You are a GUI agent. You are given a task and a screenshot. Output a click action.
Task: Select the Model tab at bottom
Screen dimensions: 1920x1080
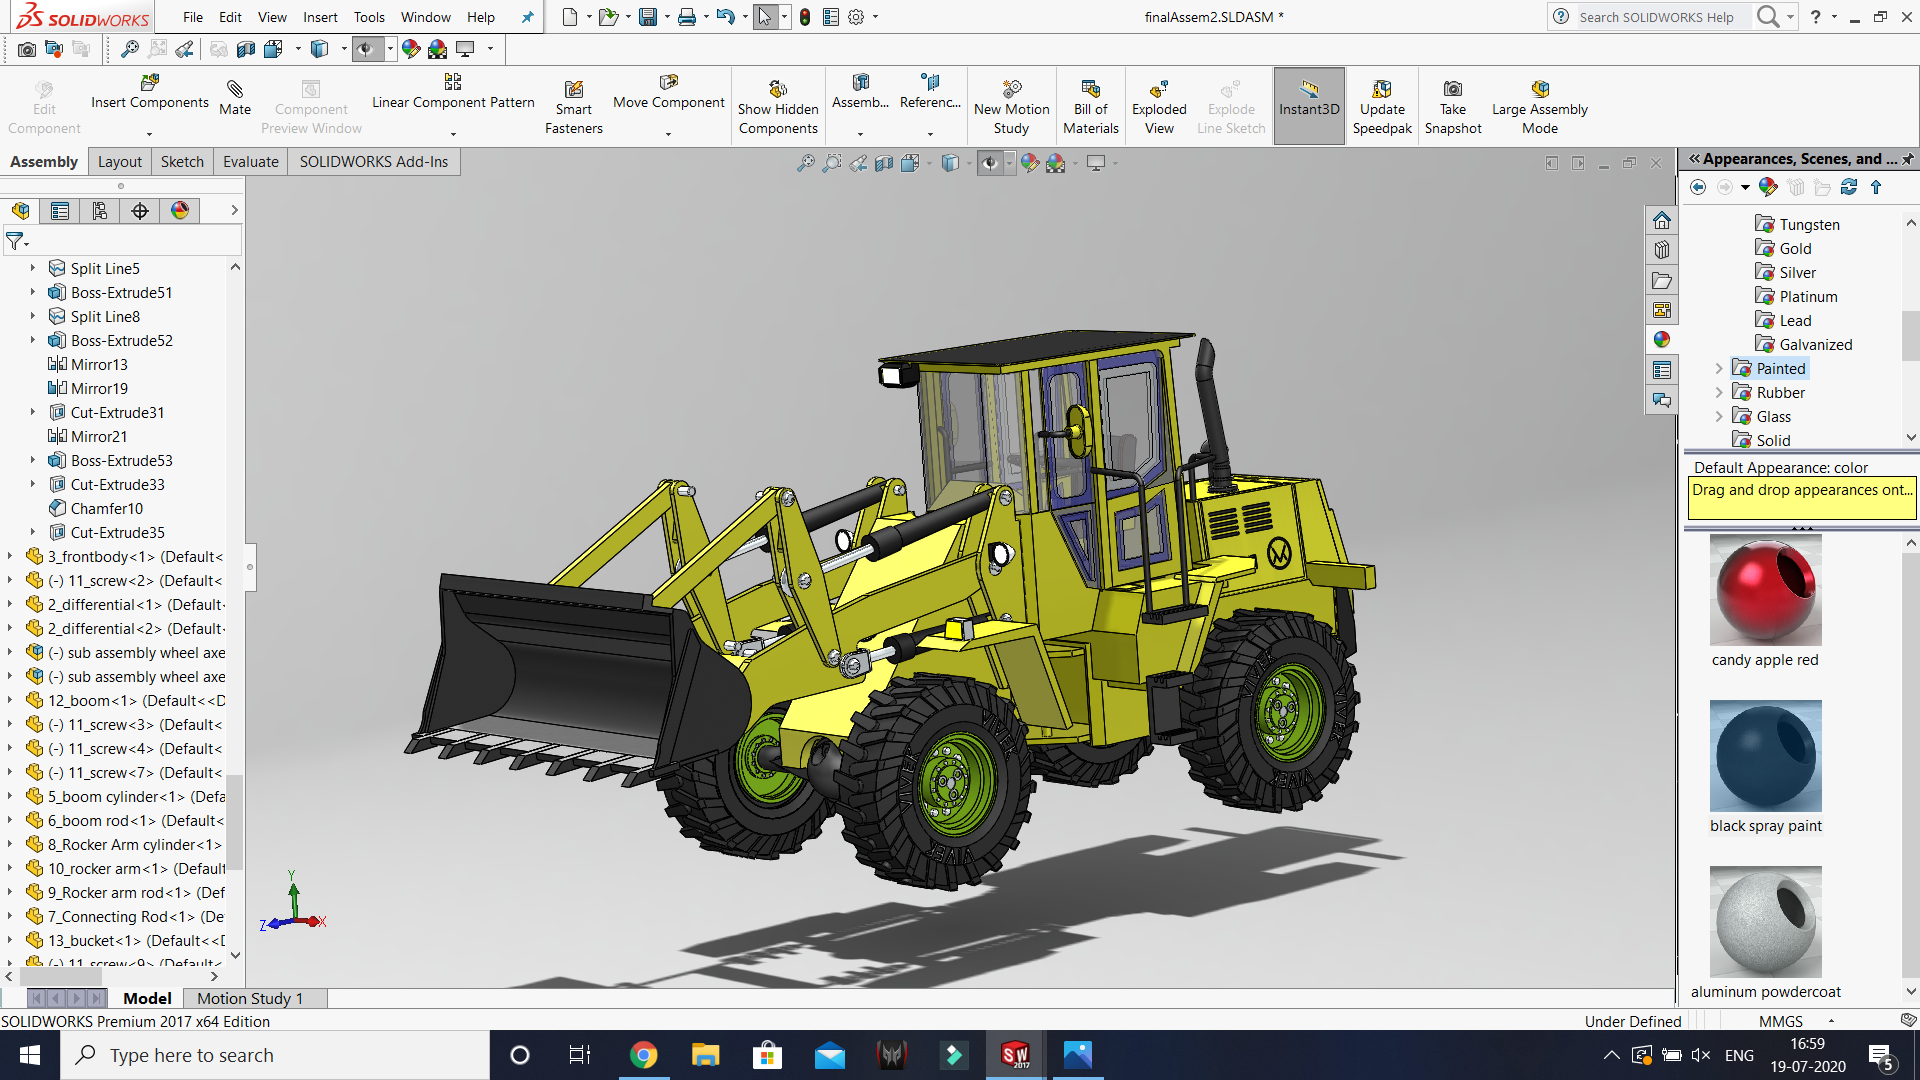147,998
